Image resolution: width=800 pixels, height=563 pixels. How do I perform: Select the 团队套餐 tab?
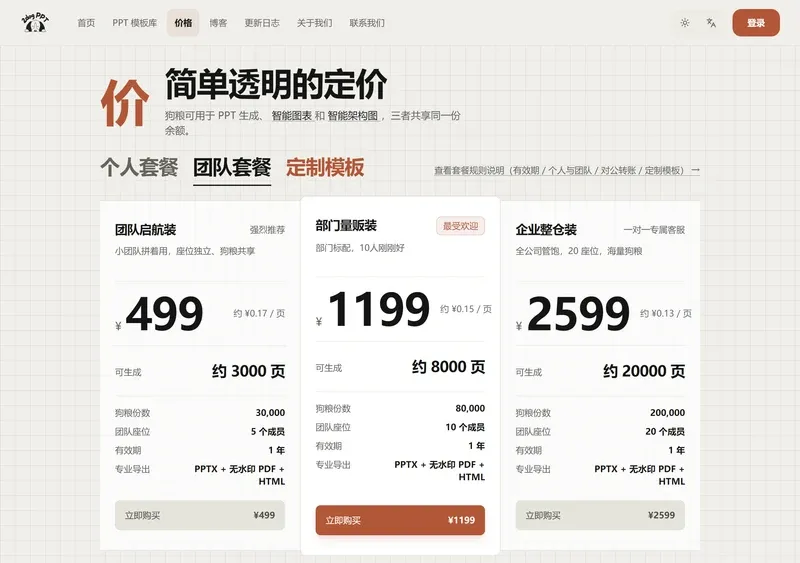pyautogui.click(x=232, y=167)
